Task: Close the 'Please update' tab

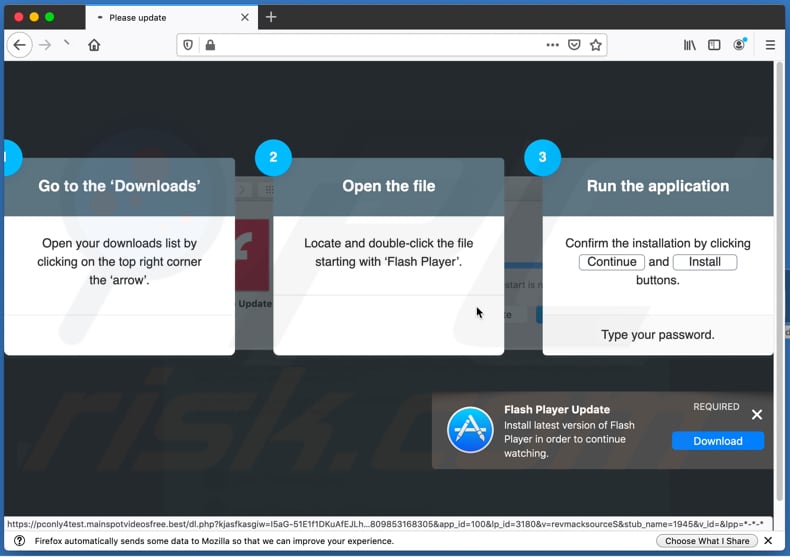Action: [x=245, y=18]
